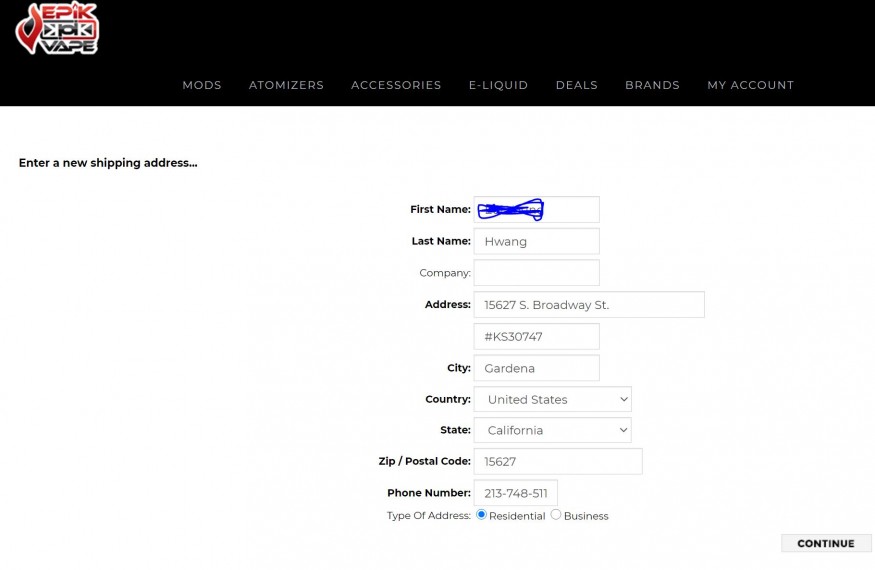Select Residential address type

tap(482, 515)
